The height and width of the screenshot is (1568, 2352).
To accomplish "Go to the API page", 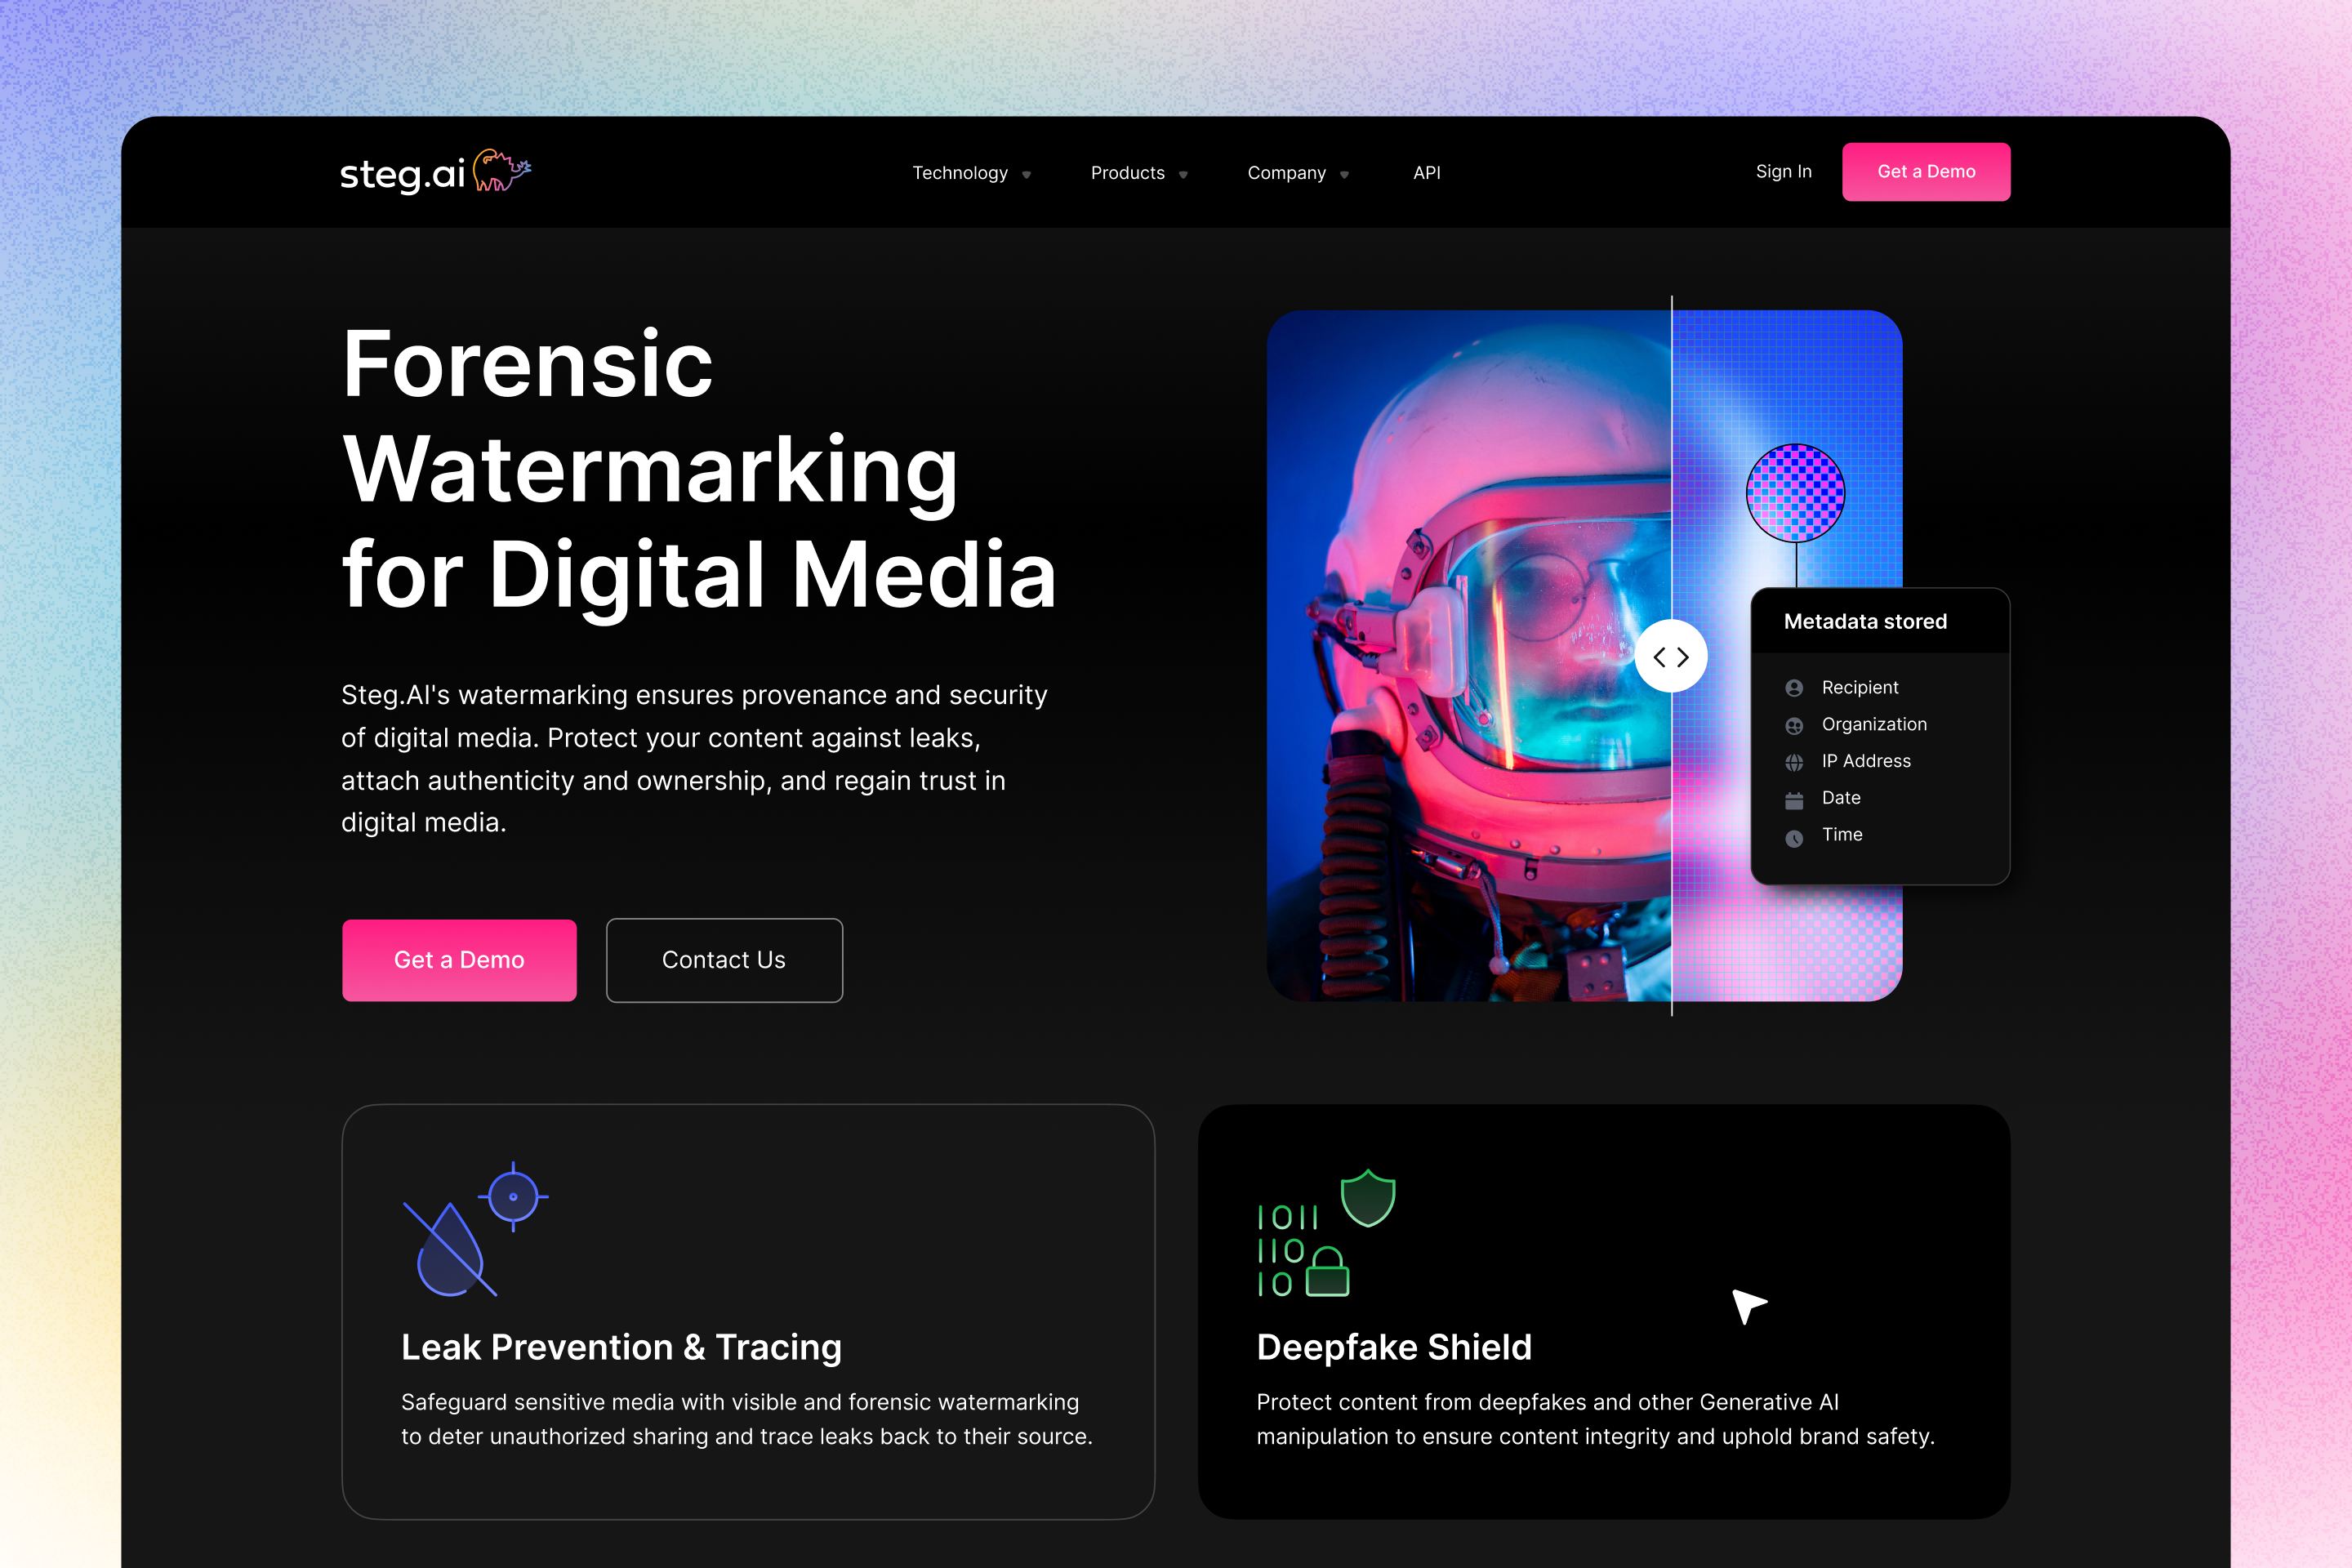I will 1427,173.
